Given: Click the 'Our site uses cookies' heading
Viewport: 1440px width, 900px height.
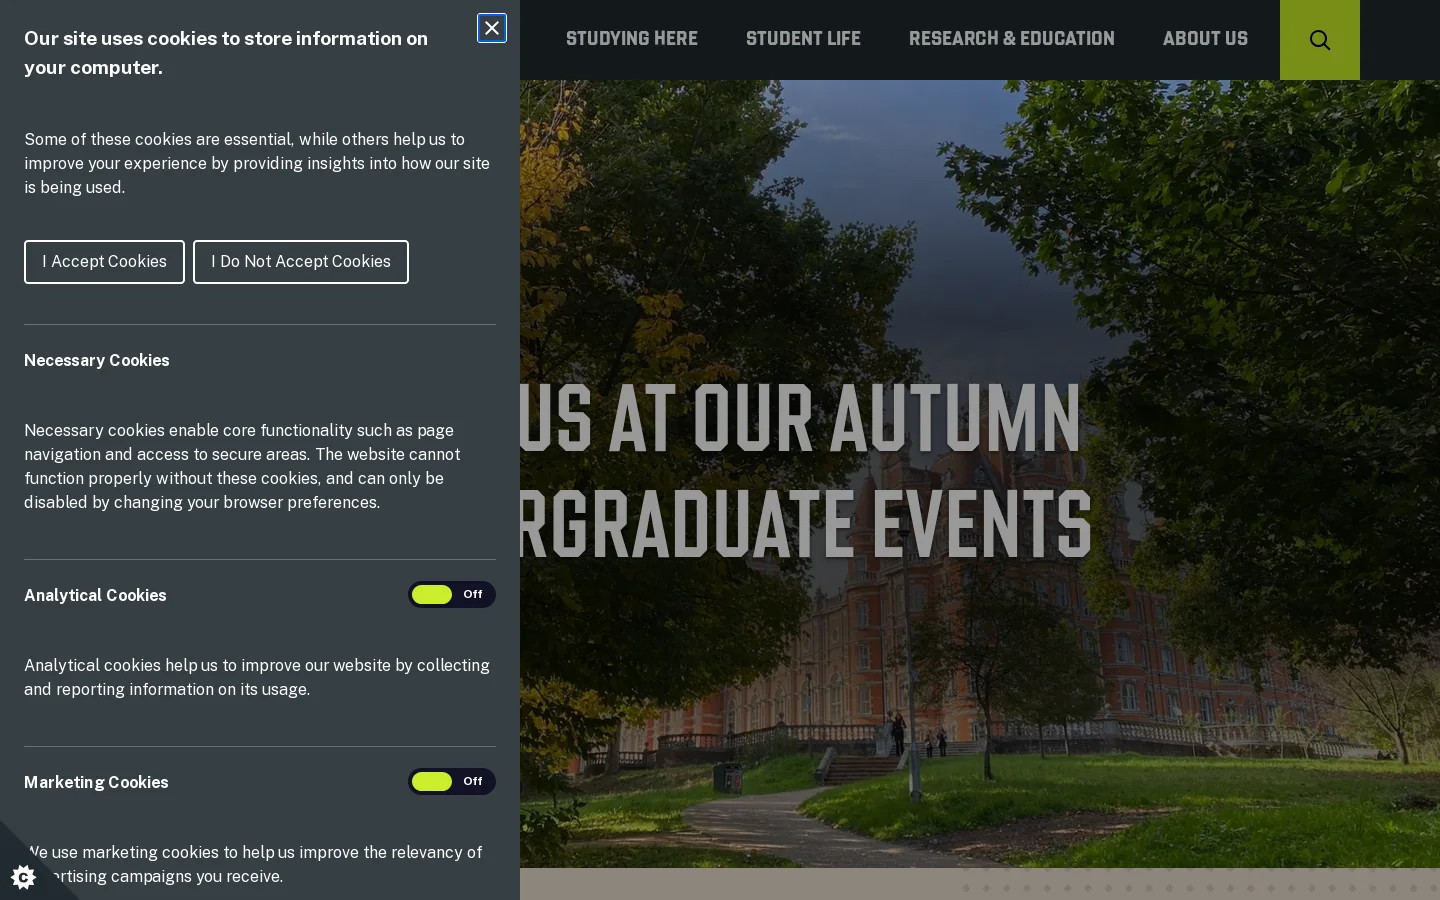Looking at the screenshot, I should coord(226,53).
